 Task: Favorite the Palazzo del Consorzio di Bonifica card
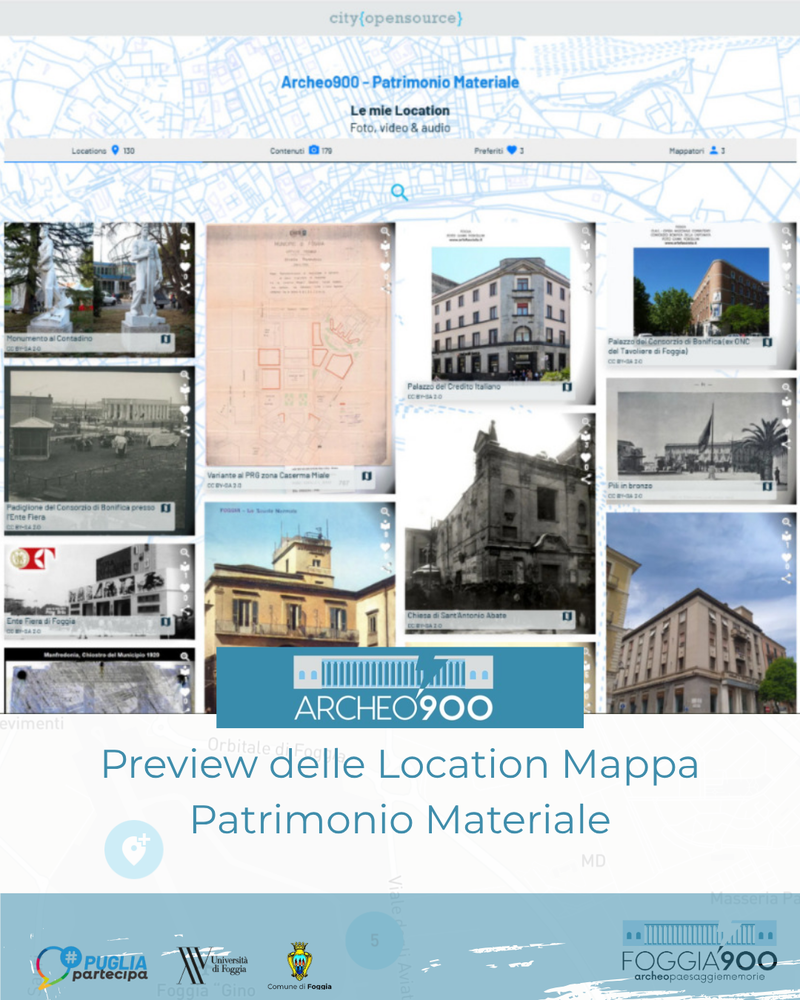[787, 267]
